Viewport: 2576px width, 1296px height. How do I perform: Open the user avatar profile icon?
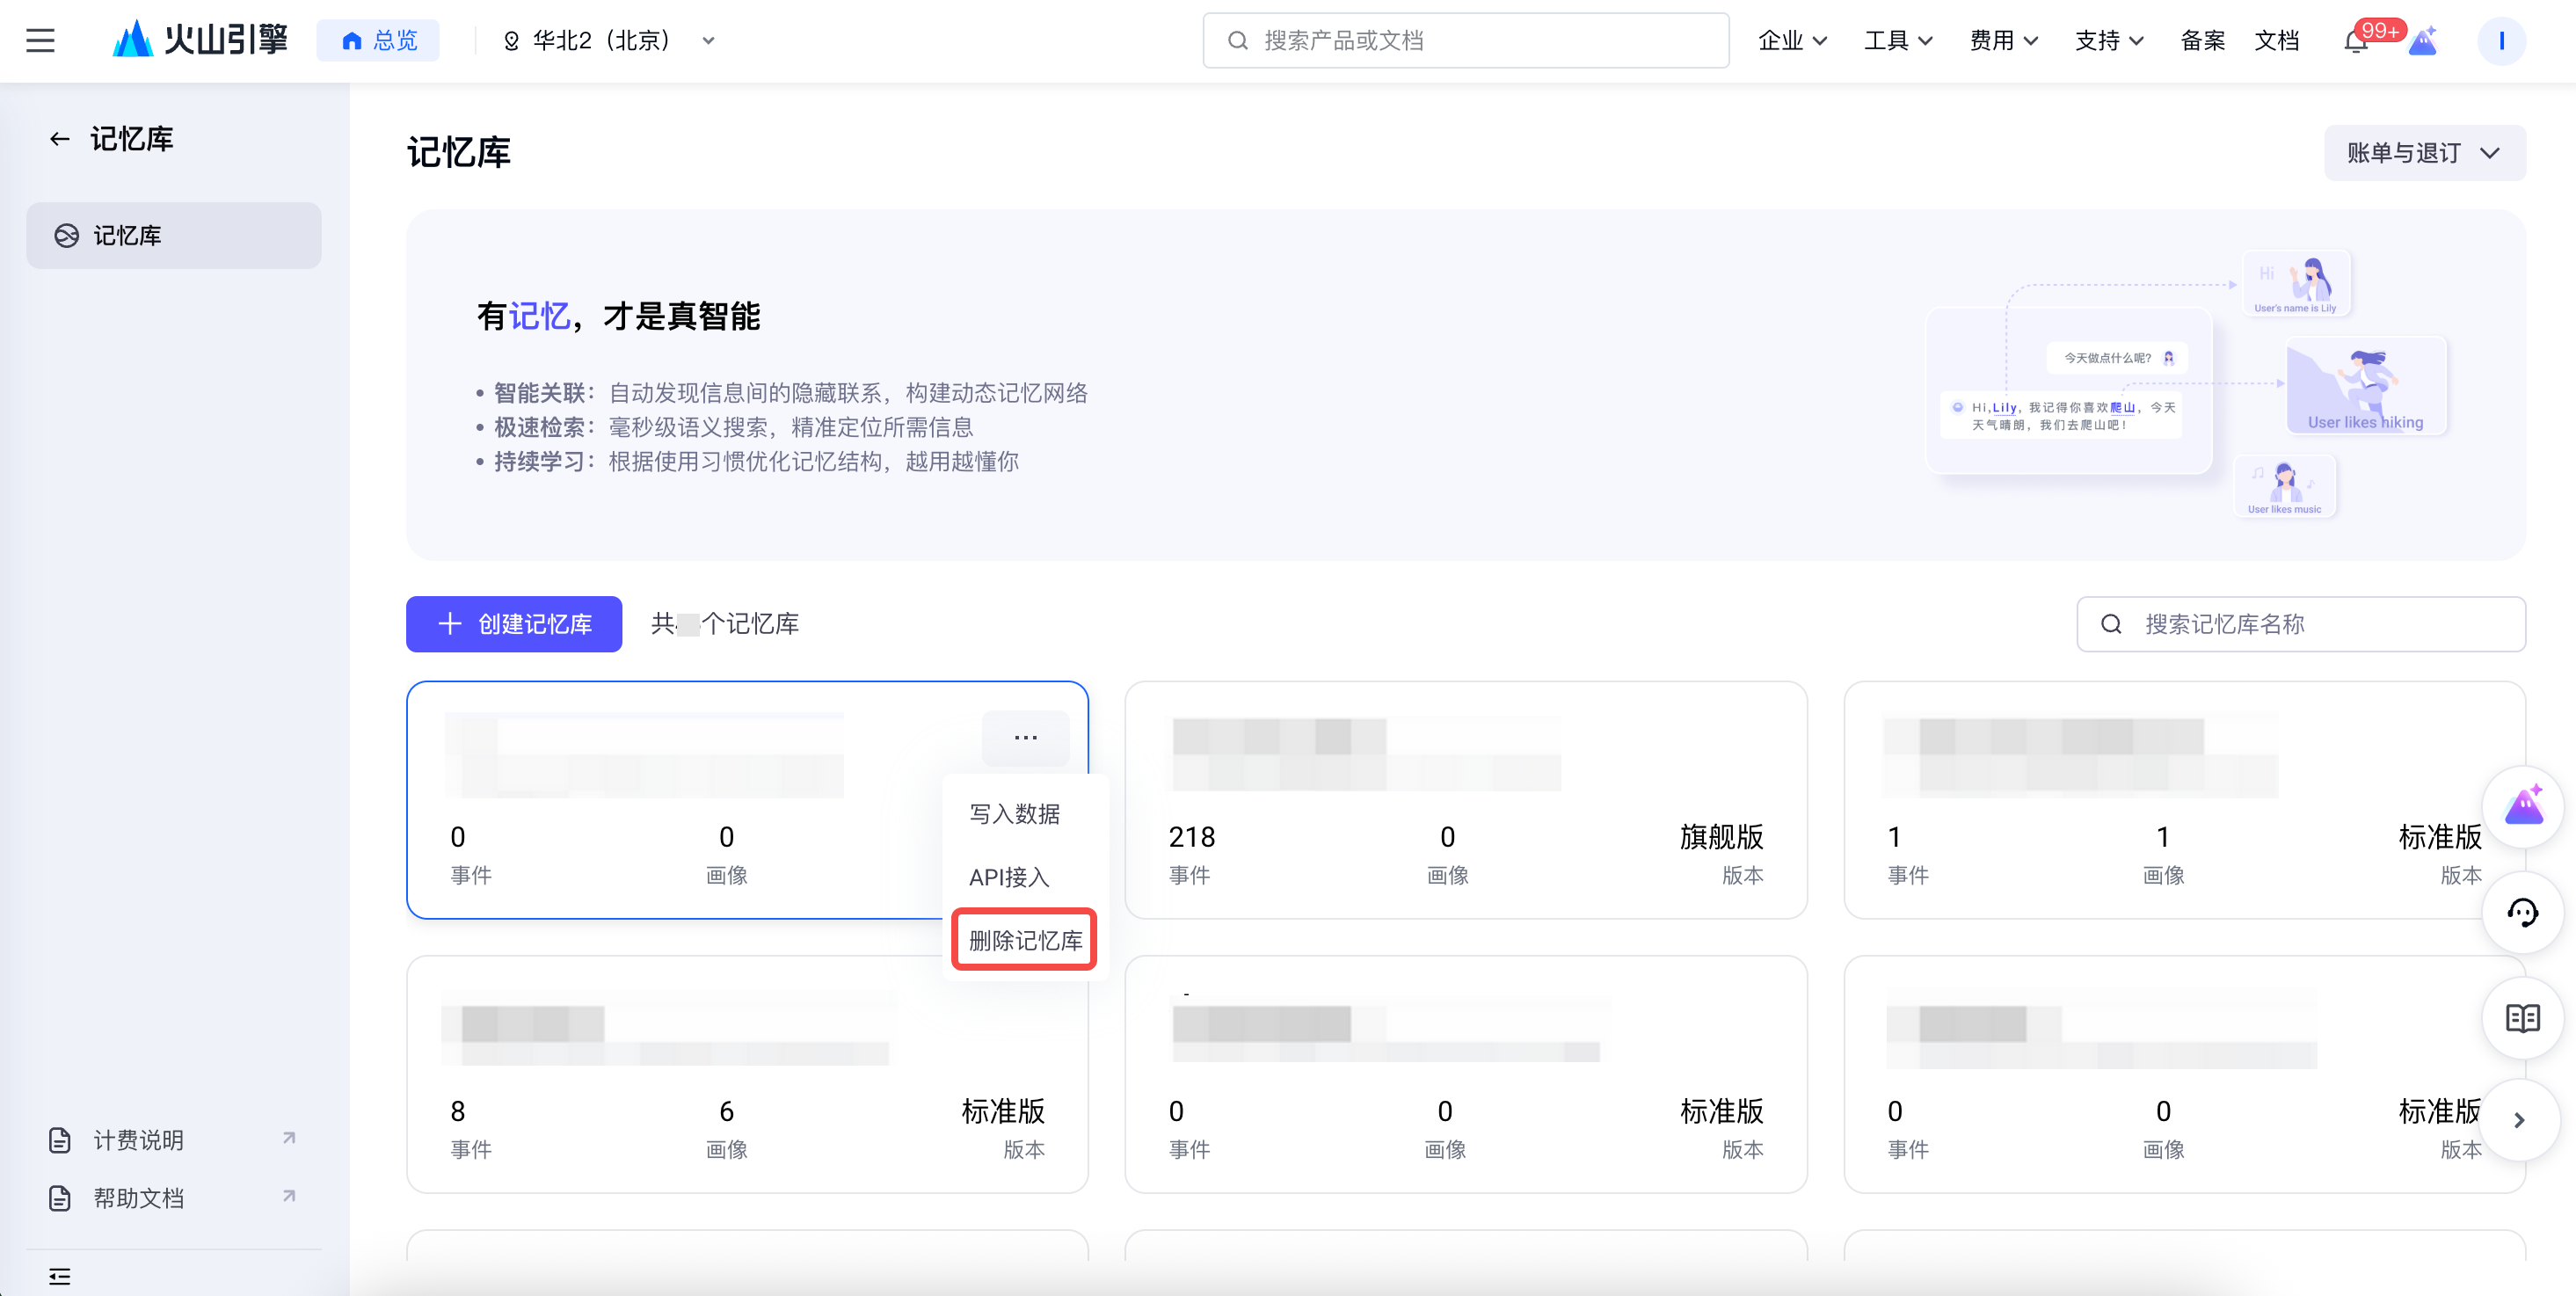click(2500, 41)
